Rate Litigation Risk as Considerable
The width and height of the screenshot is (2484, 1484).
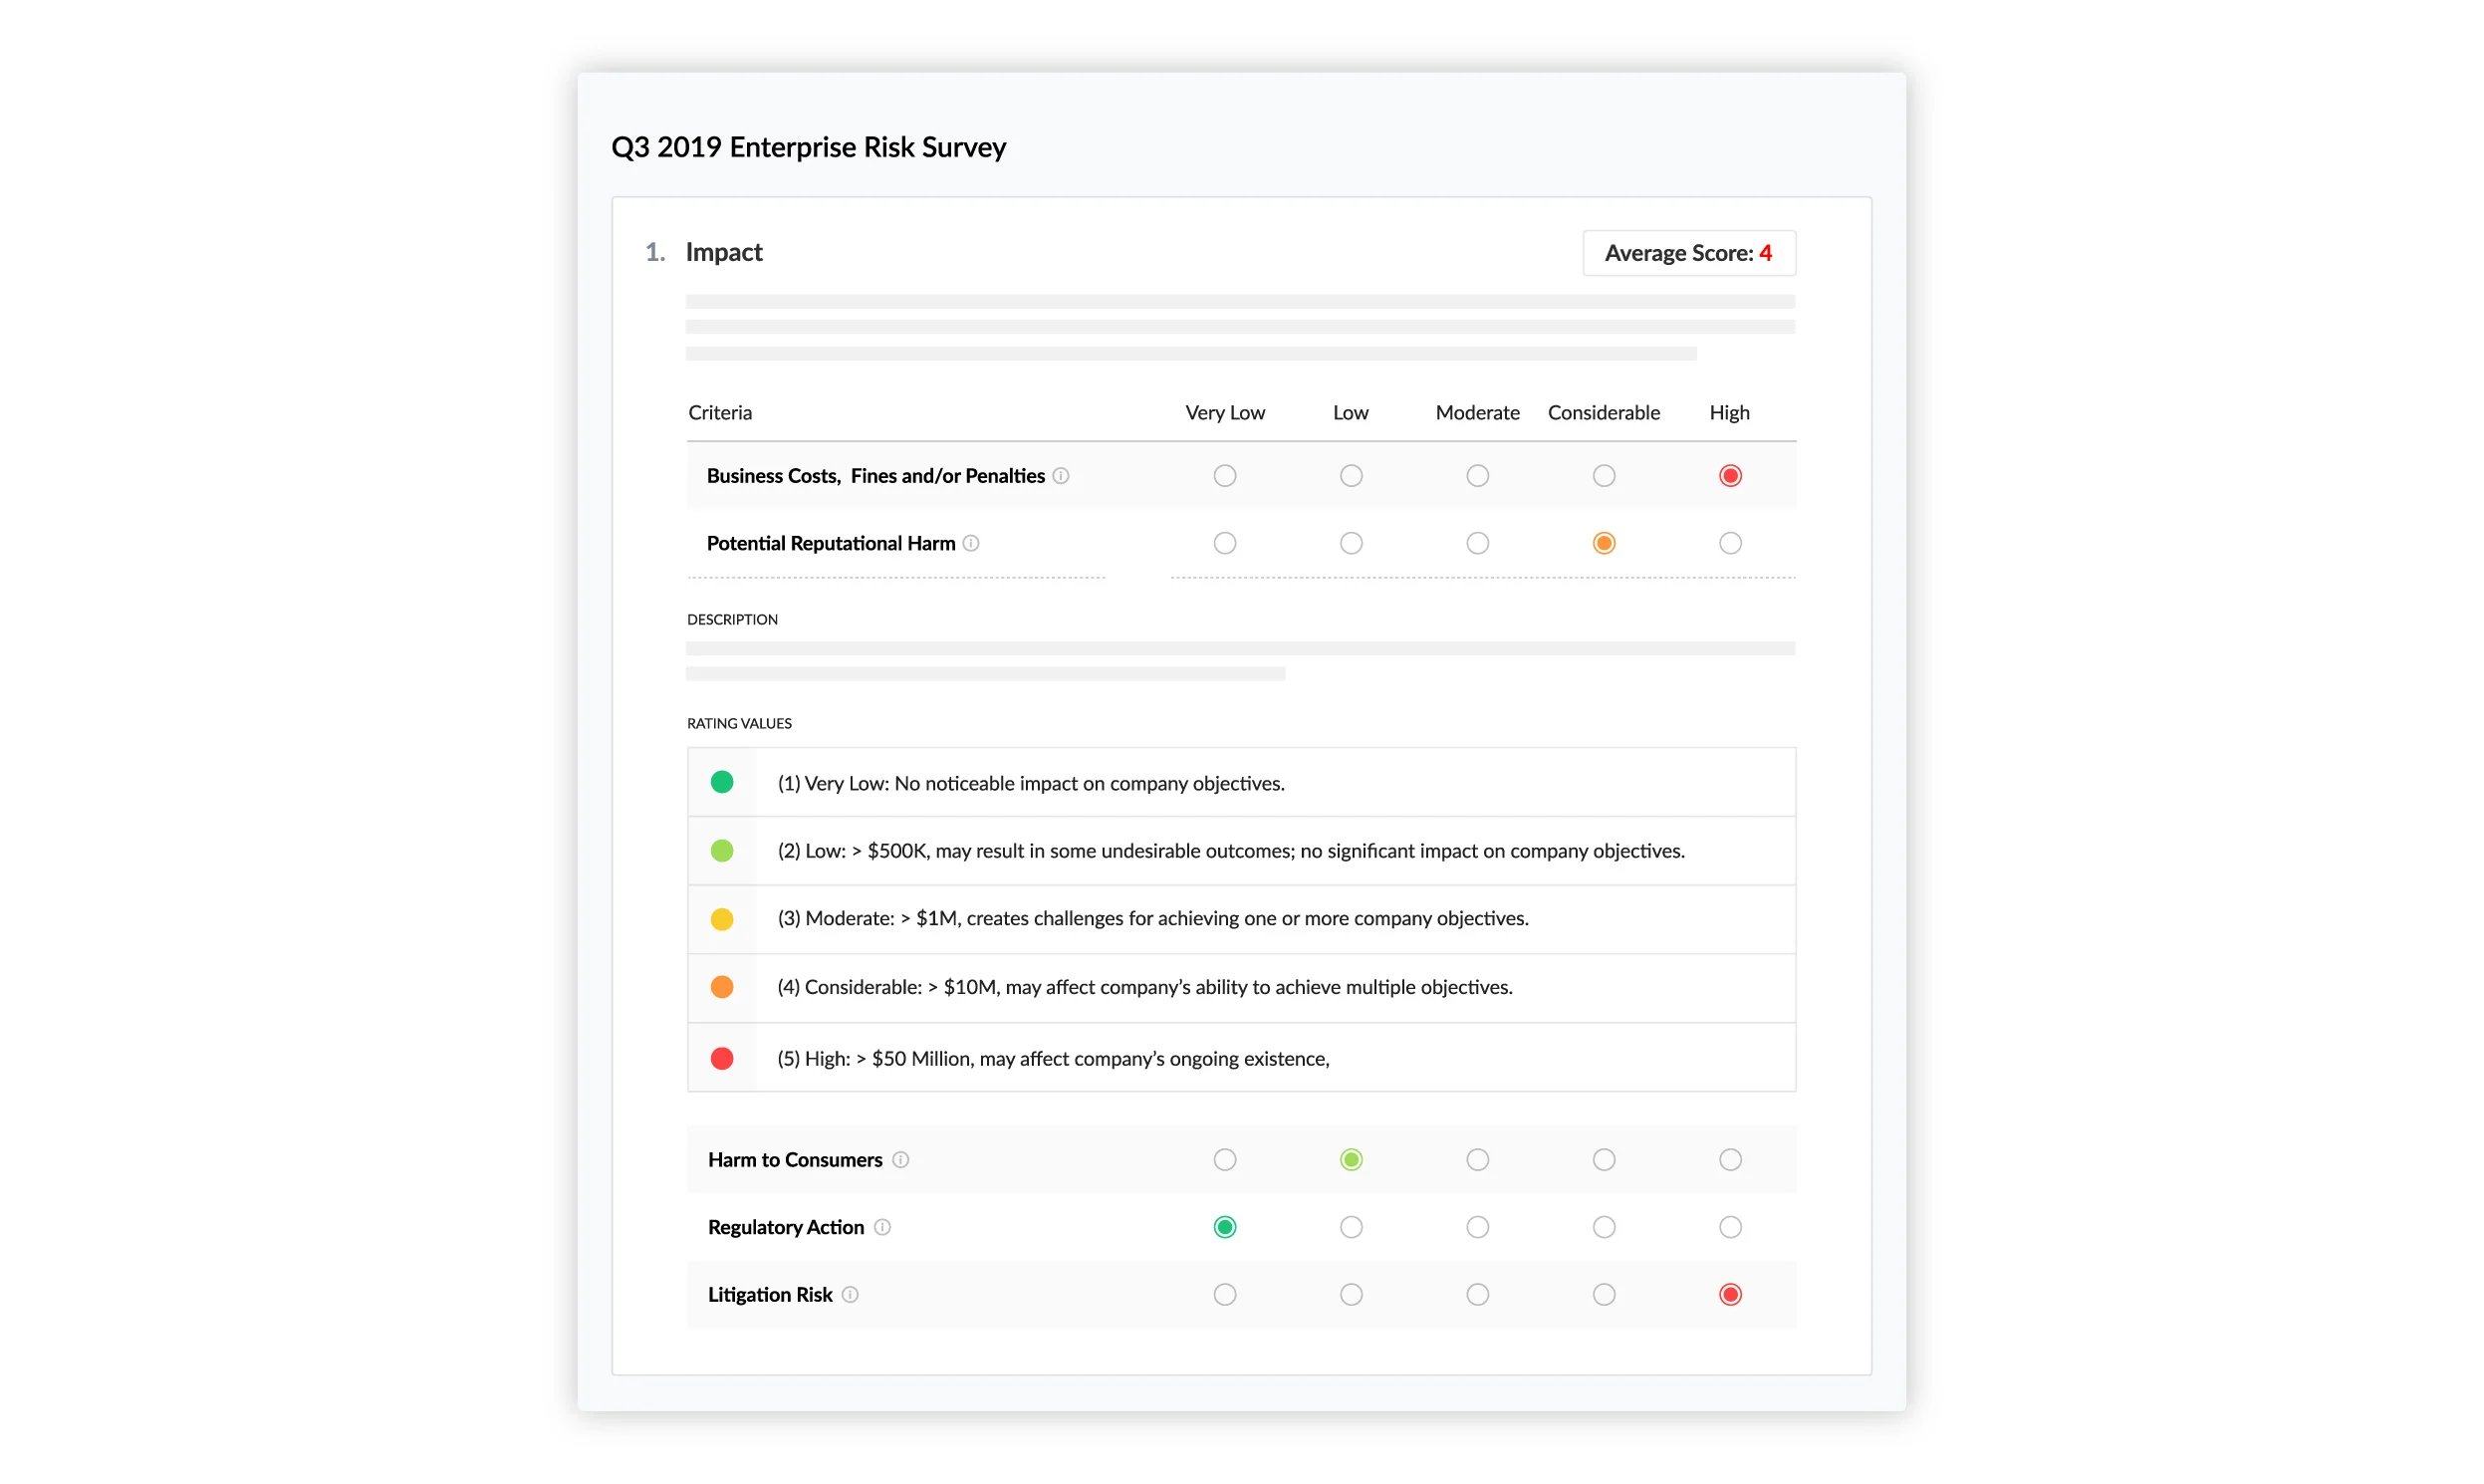[1604, 1295]
